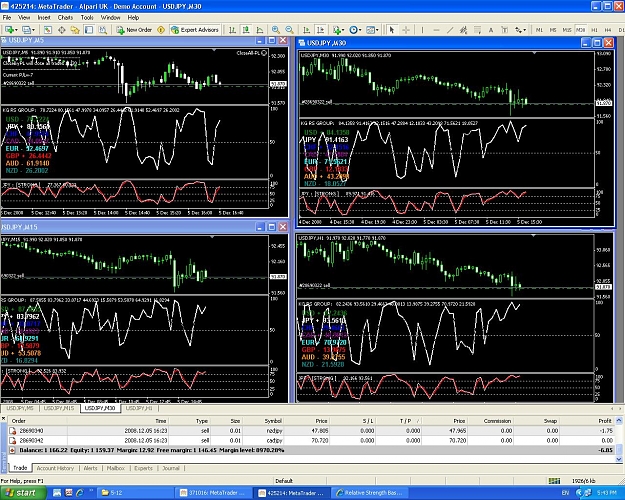Screen dimensions: 625x500
Task: Select the Equidistant Channel tool
Action: click(x=463, y=30)
